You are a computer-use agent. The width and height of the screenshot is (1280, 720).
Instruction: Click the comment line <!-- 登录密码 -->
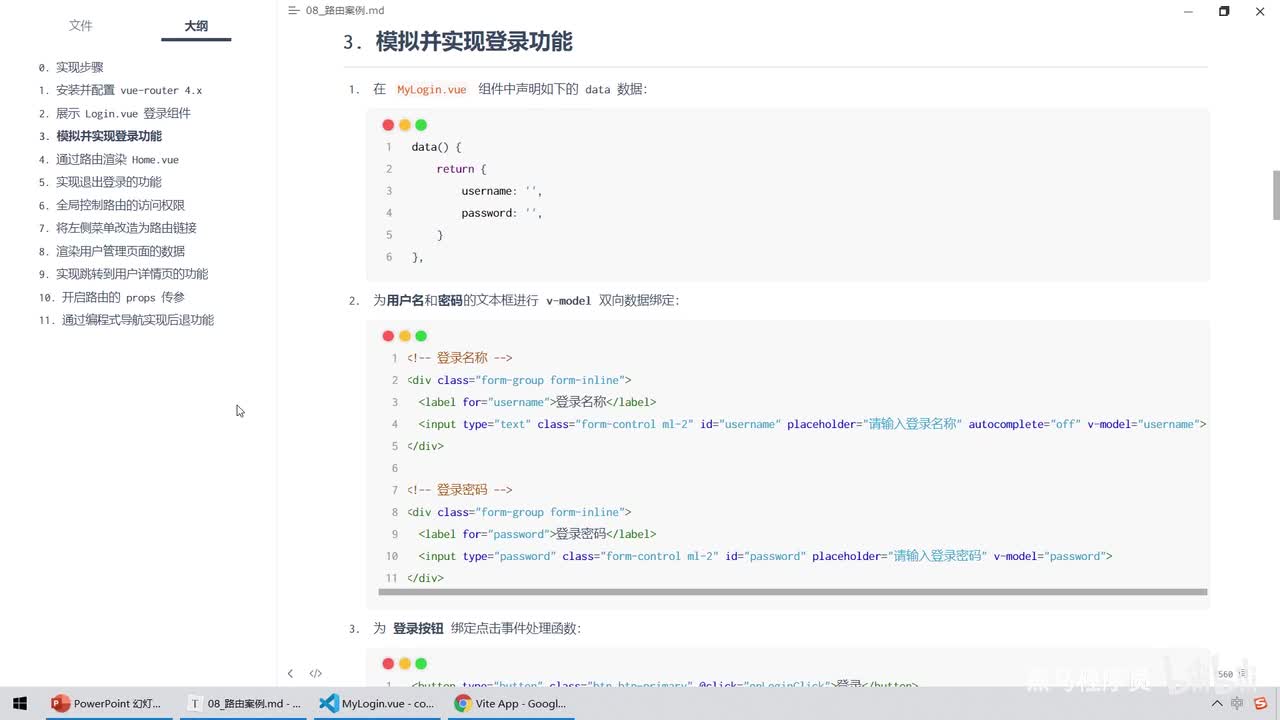tap(460, 490)
